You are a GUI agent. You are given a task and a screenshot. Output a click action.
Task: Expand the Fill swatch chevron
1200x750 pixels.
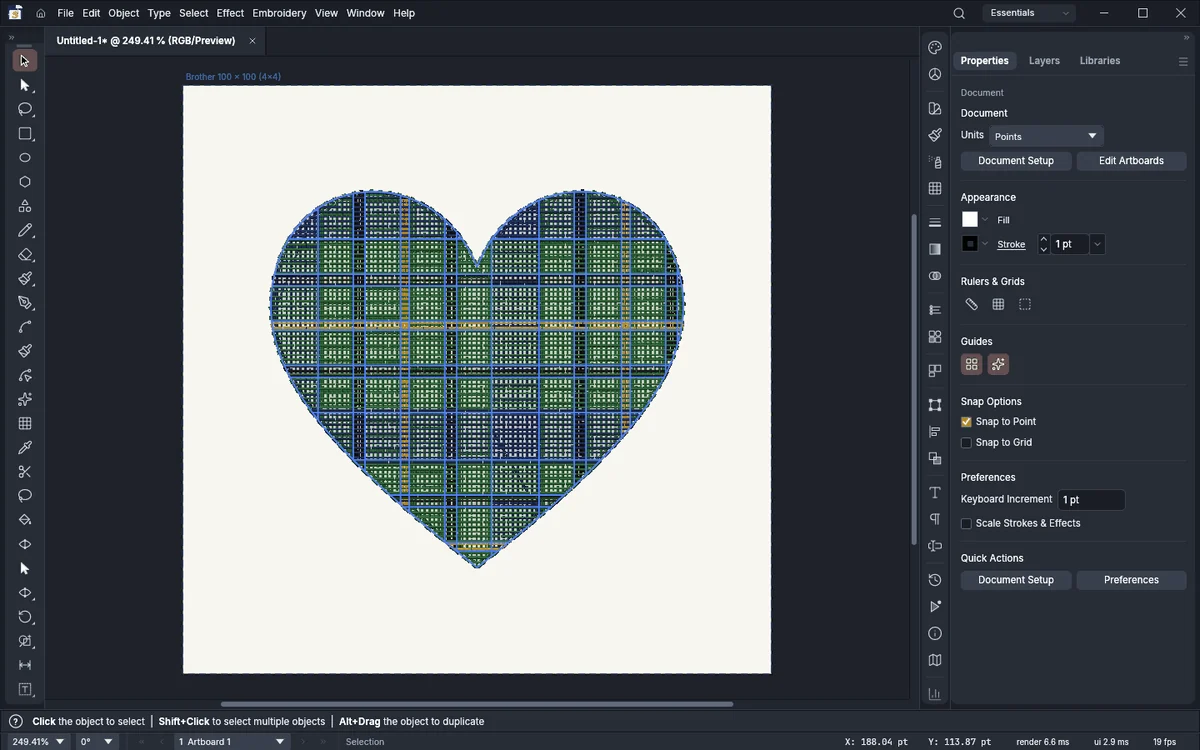tap(985, 220)
